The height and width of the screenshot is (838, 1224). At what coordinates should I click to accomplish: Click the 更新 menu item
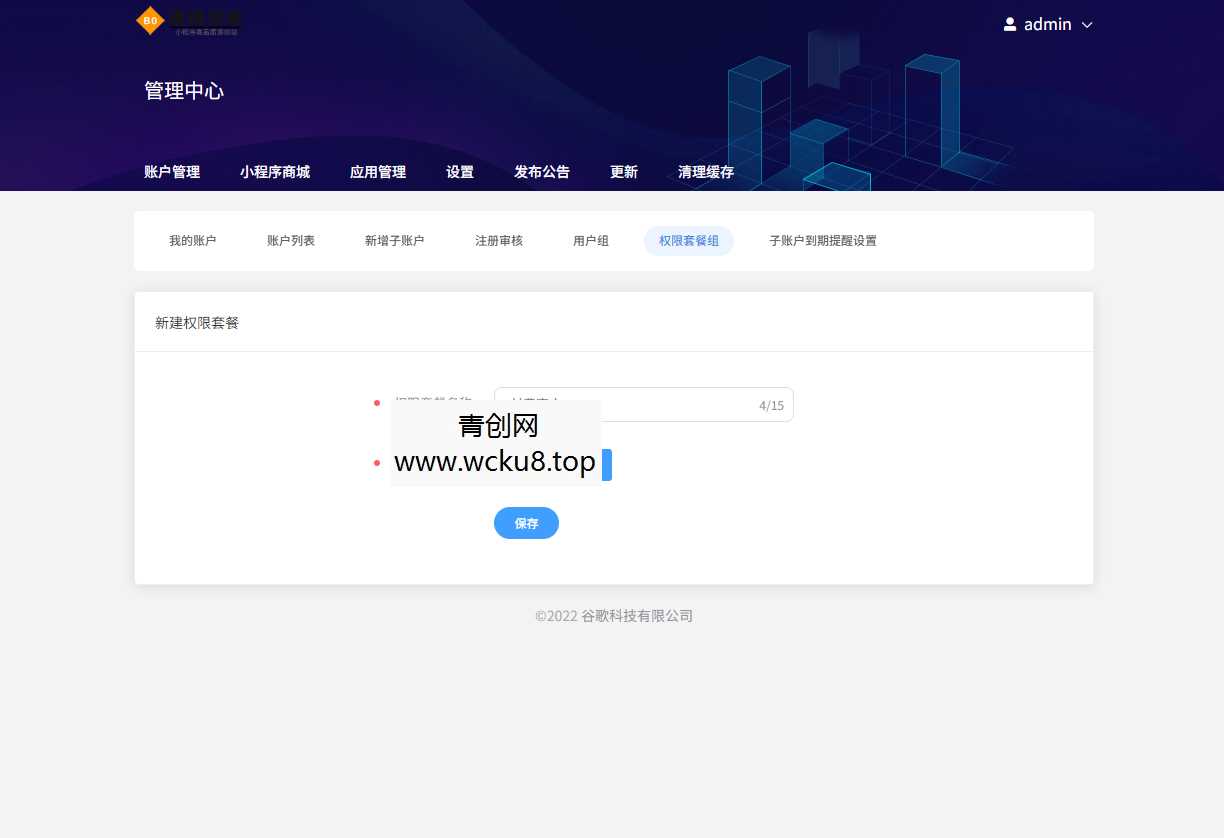coord(623,171)
